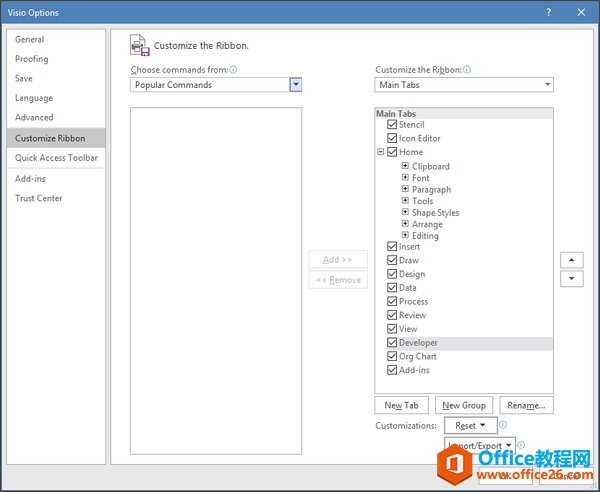Select the Org Chart row label
The width and height of the screenshot is (600, 492).
(x=418, y=356)
